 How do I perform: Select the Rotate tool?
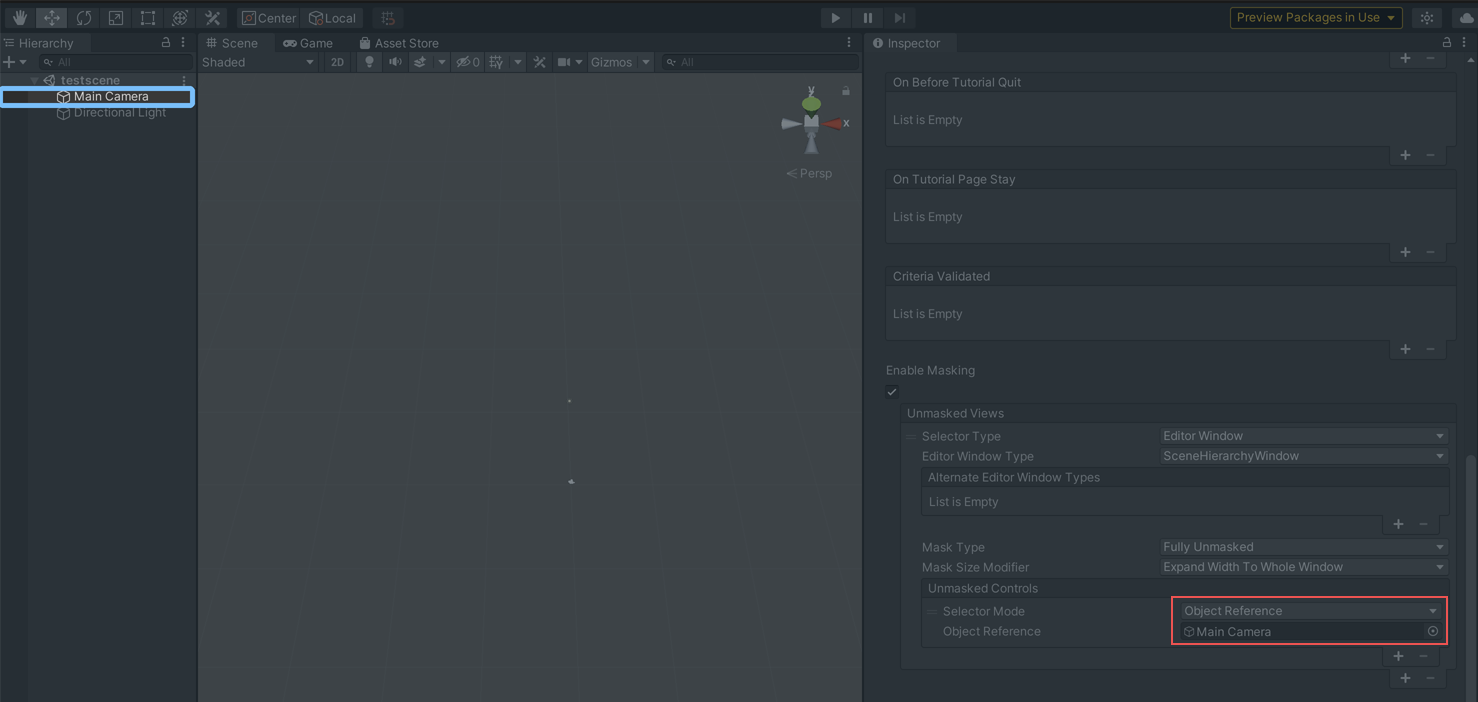pos(84,18)
